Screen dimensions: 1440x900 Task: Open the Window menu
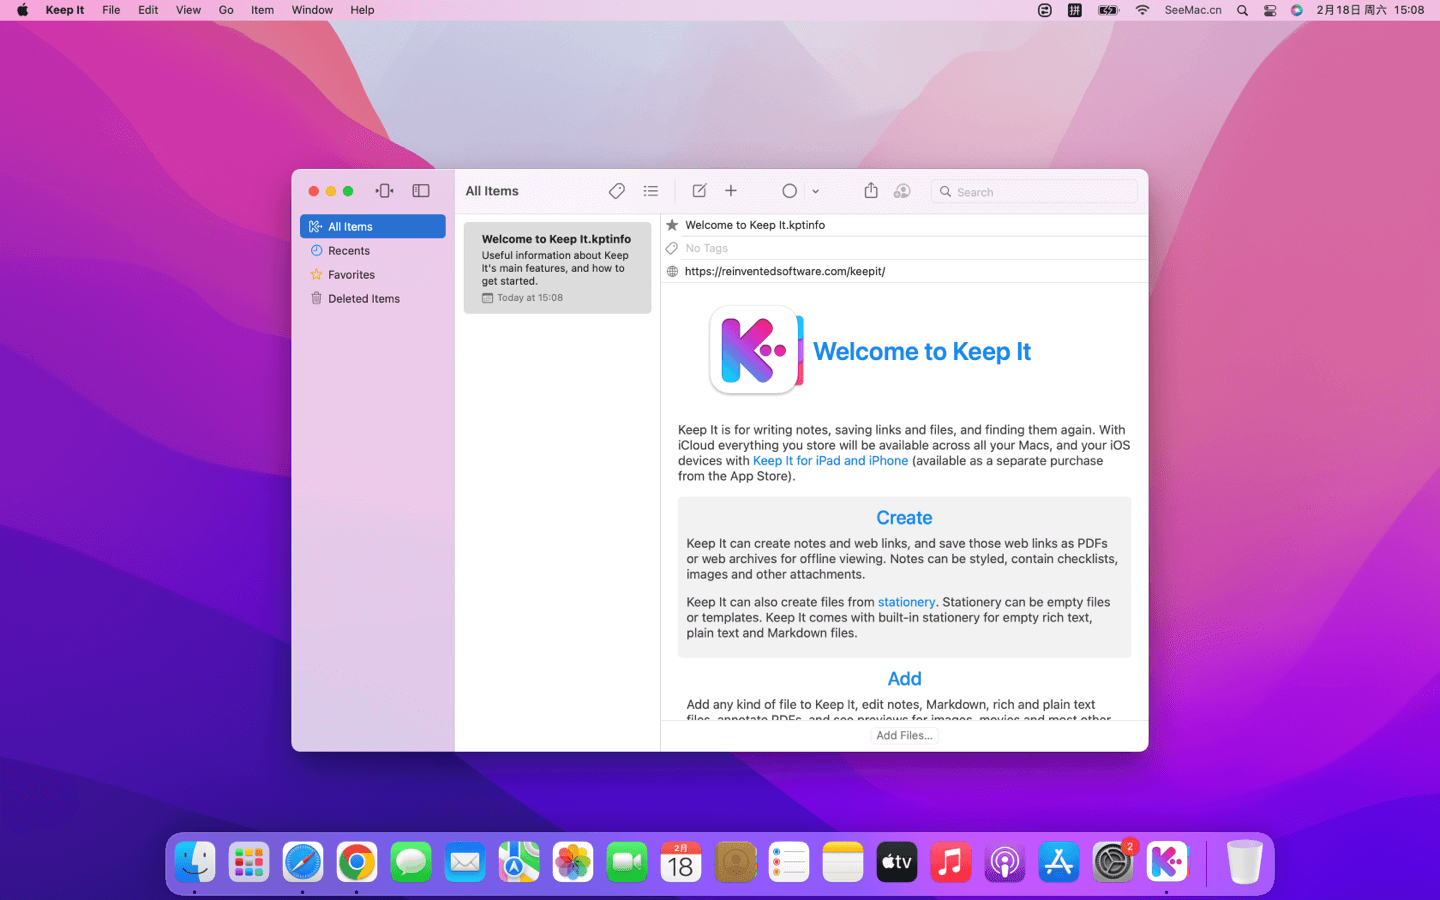point(312,10)
